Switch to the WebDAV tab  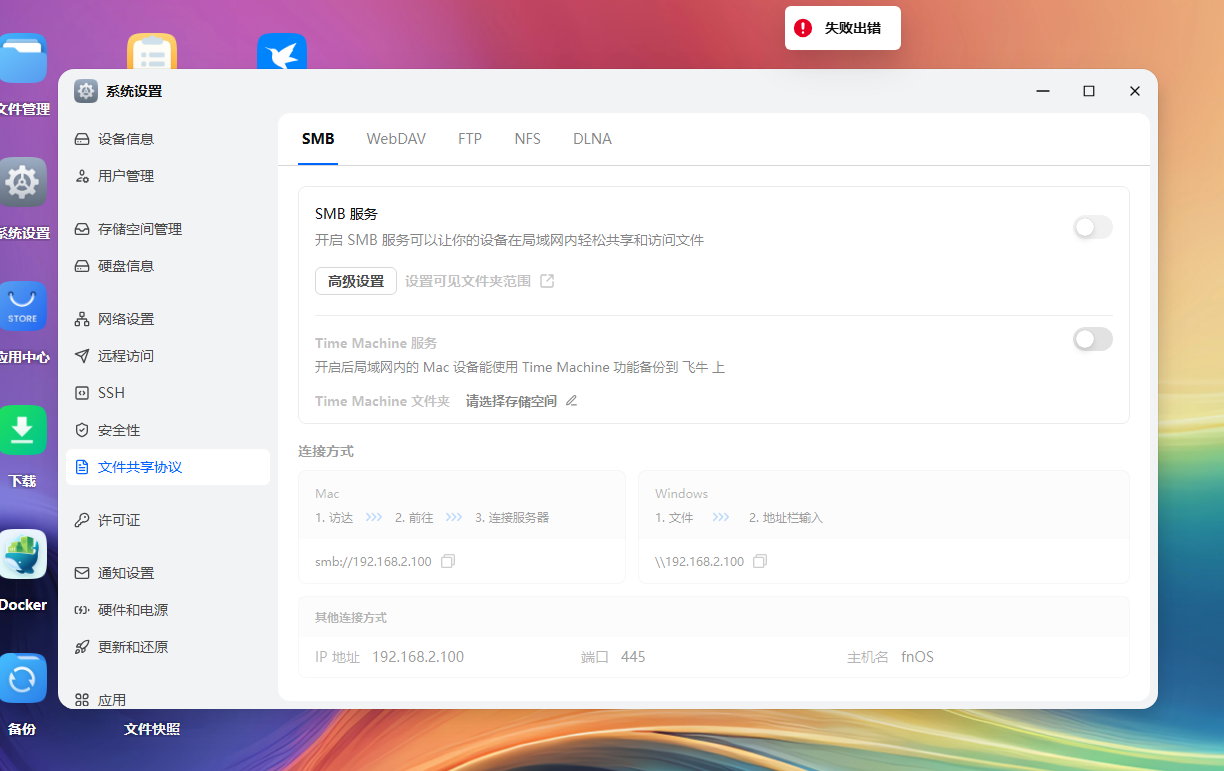click(396, 139)
